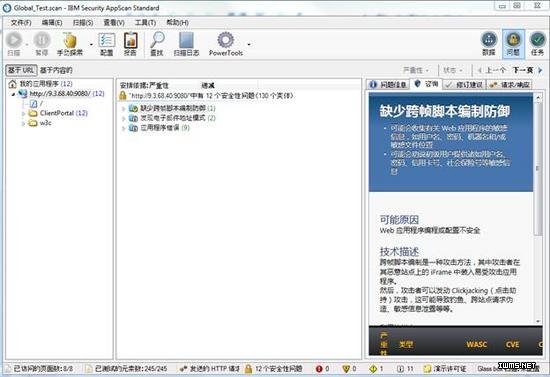Switch to the 咨询 advisory tab

tap(427, 84)
